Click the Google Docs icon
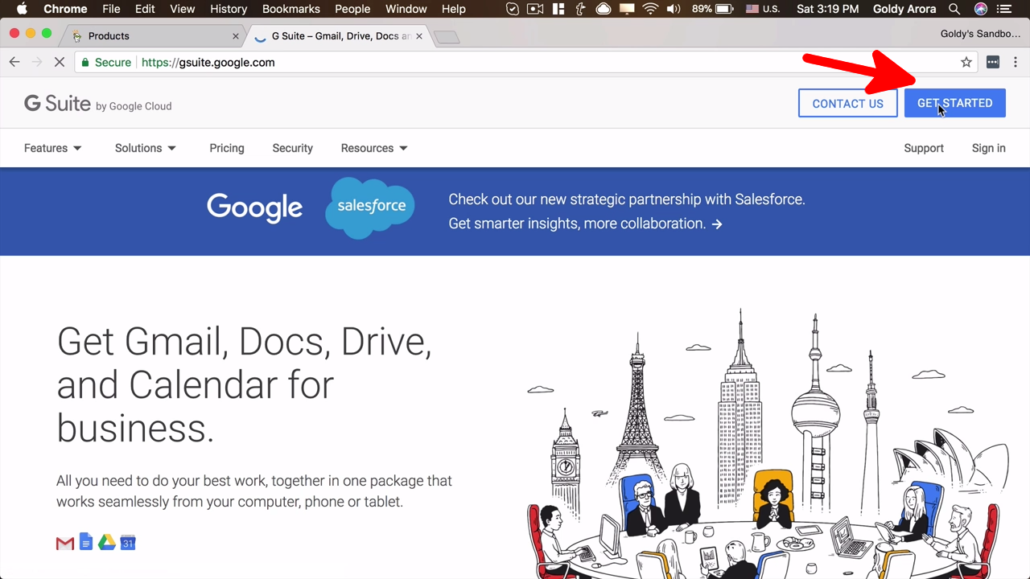This screenshot has width=1030, height=579. coord(86,542)
